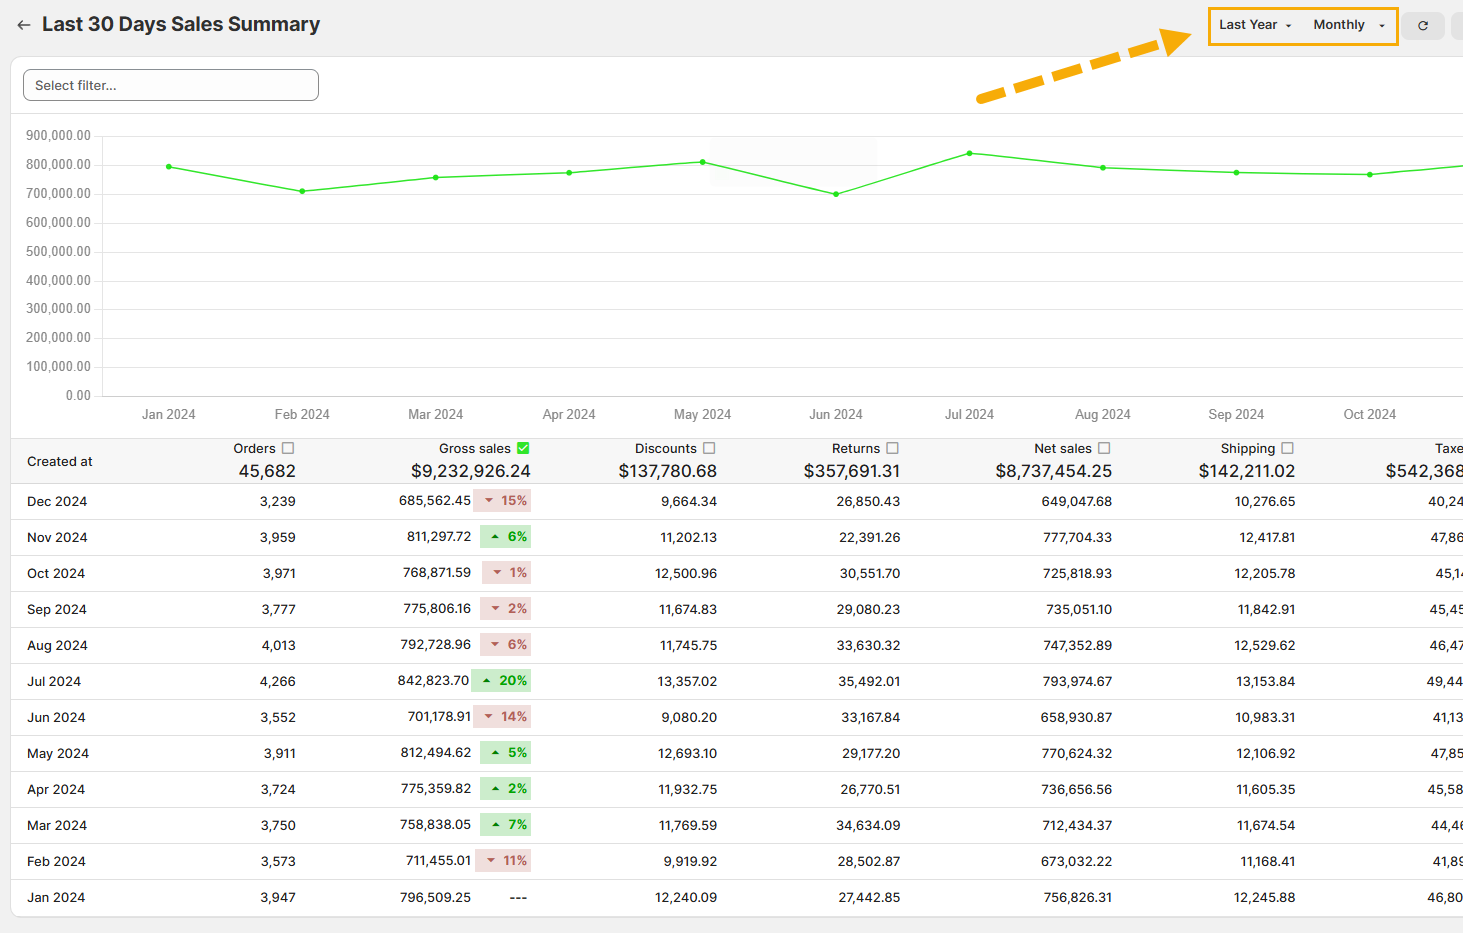Toggle the Returns checkbox on
This screenshot has width=1463, height=933.
pos(893,449)
